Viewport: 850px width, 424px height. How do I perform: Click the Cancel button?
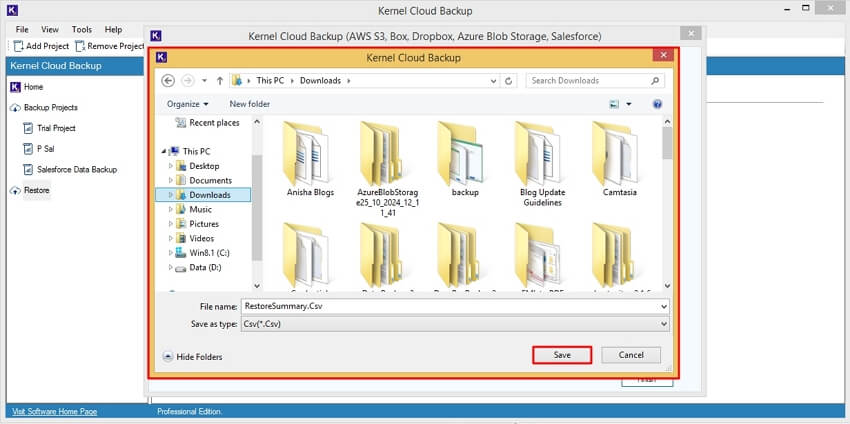tap(631, 355)
